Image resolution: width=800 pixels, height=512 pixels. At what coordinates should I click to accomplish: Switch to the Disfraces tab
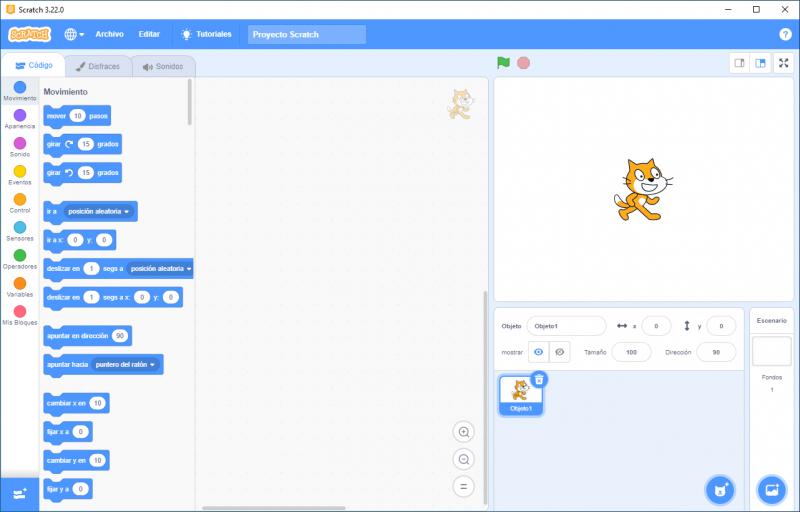pos(98,67)
